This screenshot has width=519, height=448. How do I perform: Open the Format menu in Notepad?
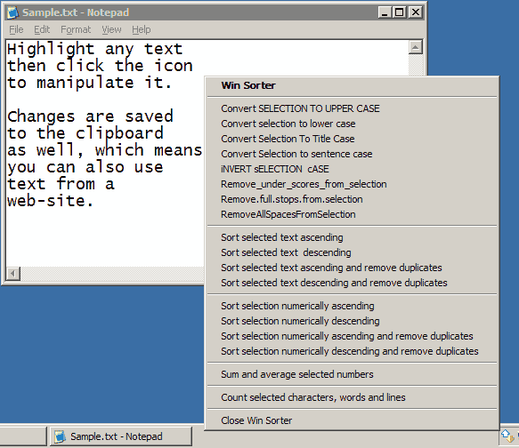pos(75,30)
